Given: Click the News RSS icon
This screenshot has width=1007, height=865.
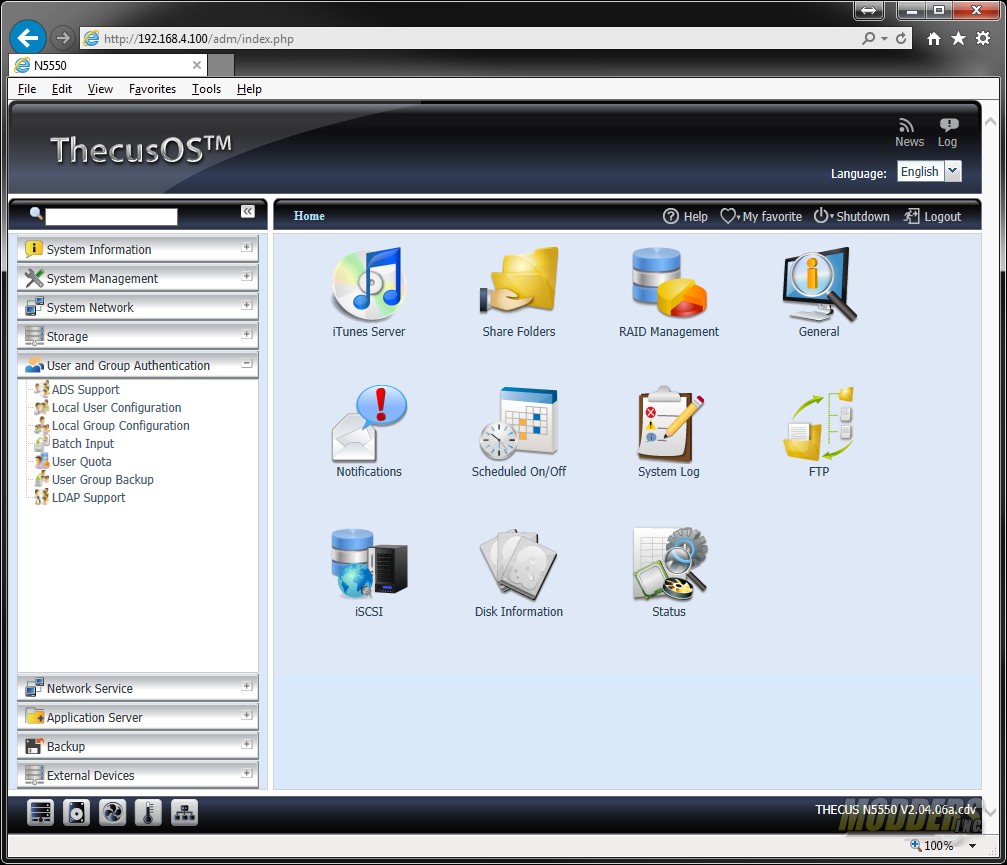Looking at the screenshot, I should tap(906, 125).
